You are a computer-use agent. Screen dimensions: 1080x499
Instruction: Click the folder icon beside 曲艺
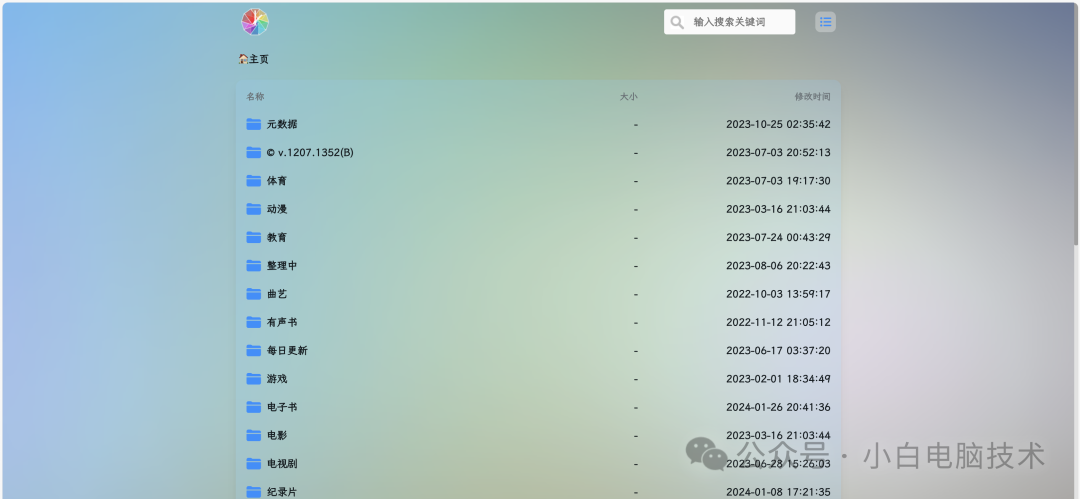click(253, 294)
